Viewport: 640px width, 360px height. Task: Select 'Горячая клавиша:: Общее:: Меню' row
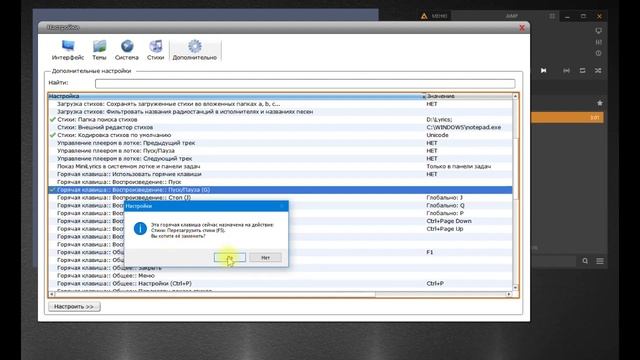(280, 276)
